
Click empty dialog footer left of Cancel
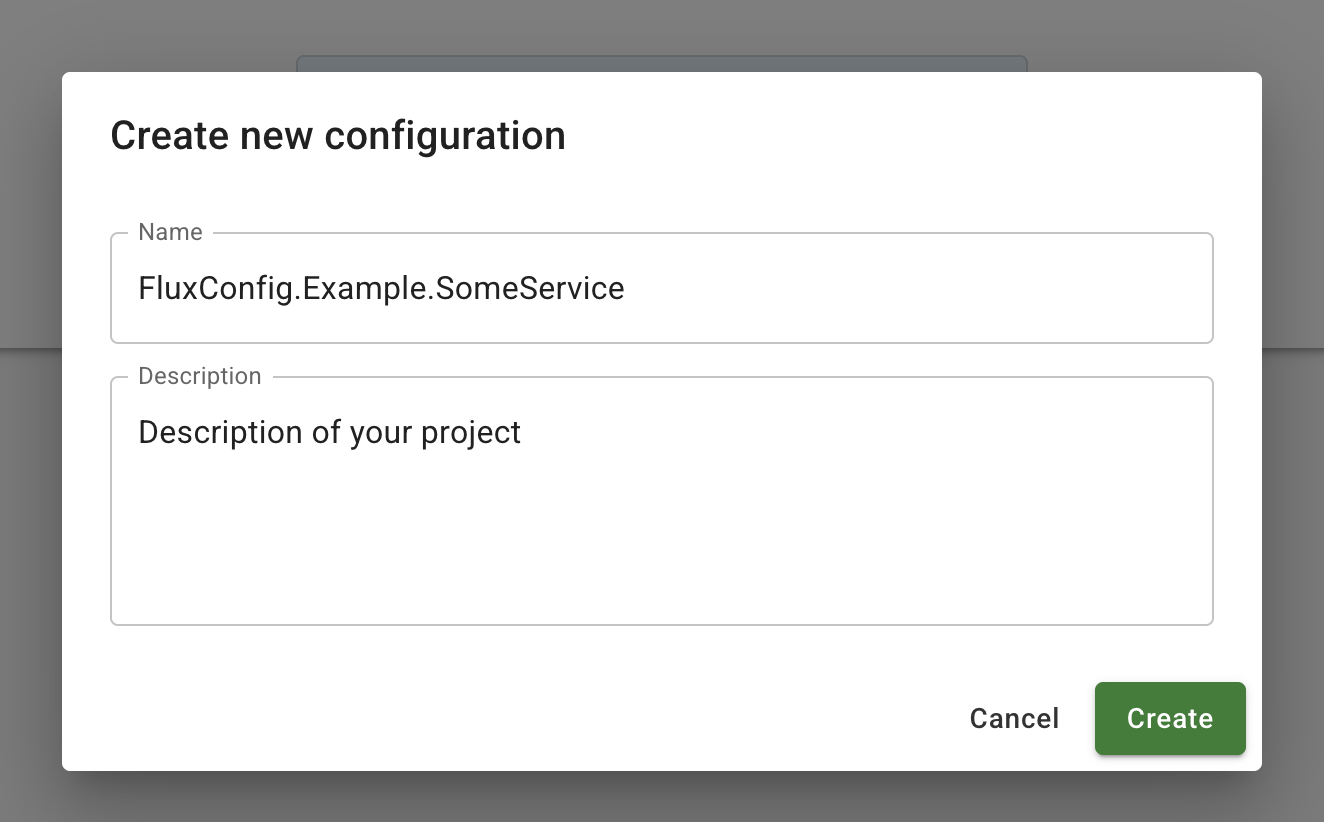[500, 718]
